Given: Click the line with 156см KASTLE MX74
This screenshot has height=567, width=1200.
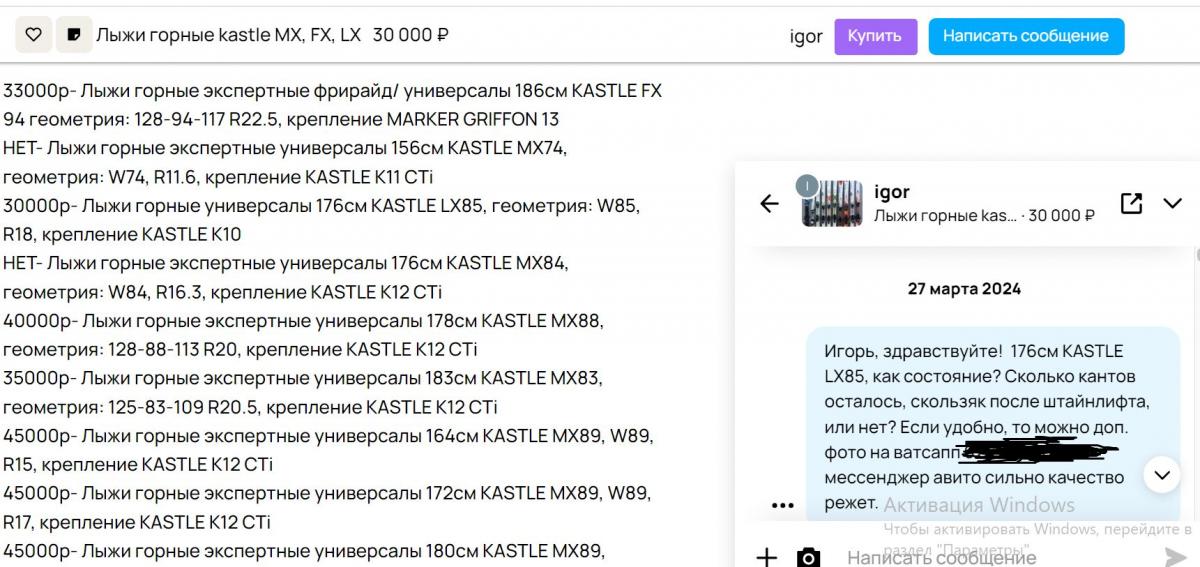Looking at the screenshot, I should pyautogui.click(x=285, y=148).
